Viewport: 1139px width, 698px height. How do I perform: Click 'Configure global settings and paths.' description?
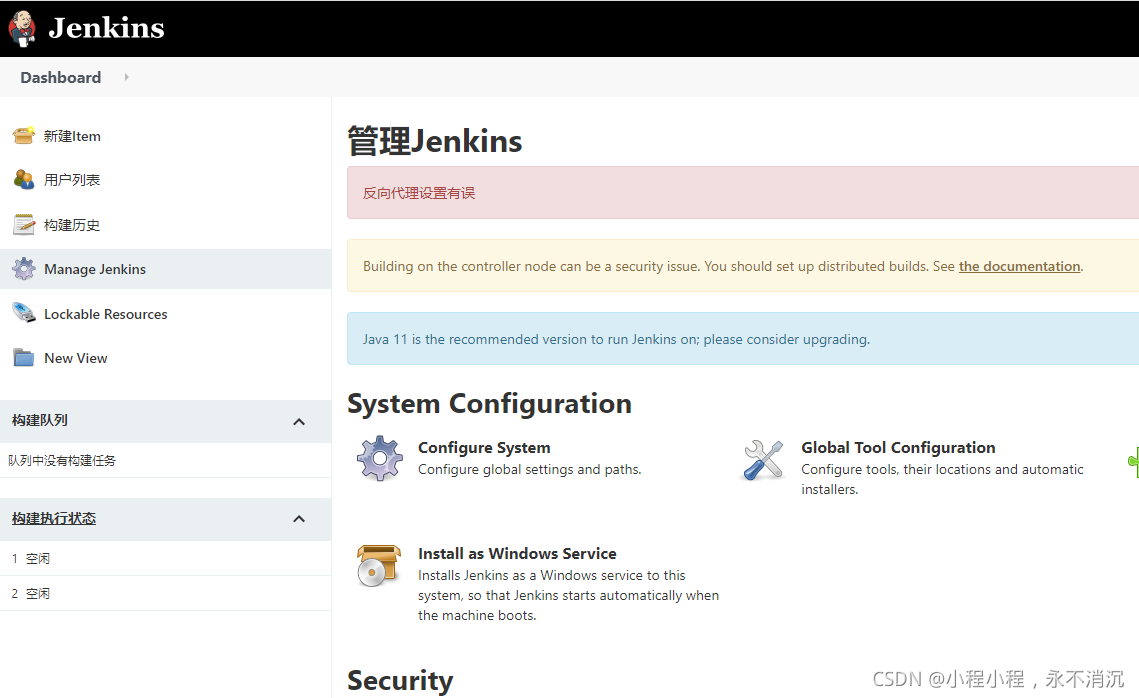(530, 470)
